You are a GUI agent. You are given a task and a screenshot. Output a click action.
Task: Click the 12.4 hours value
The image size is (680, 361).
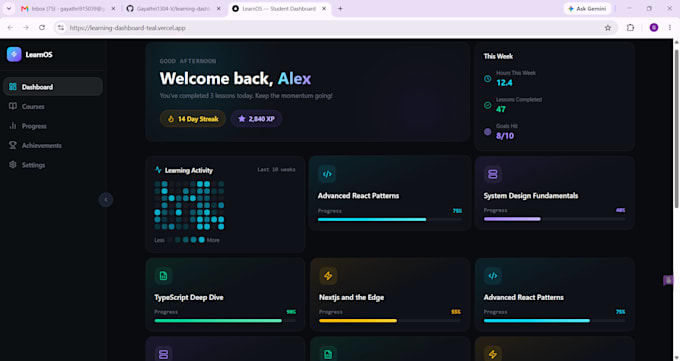click(x=504, y=83)
